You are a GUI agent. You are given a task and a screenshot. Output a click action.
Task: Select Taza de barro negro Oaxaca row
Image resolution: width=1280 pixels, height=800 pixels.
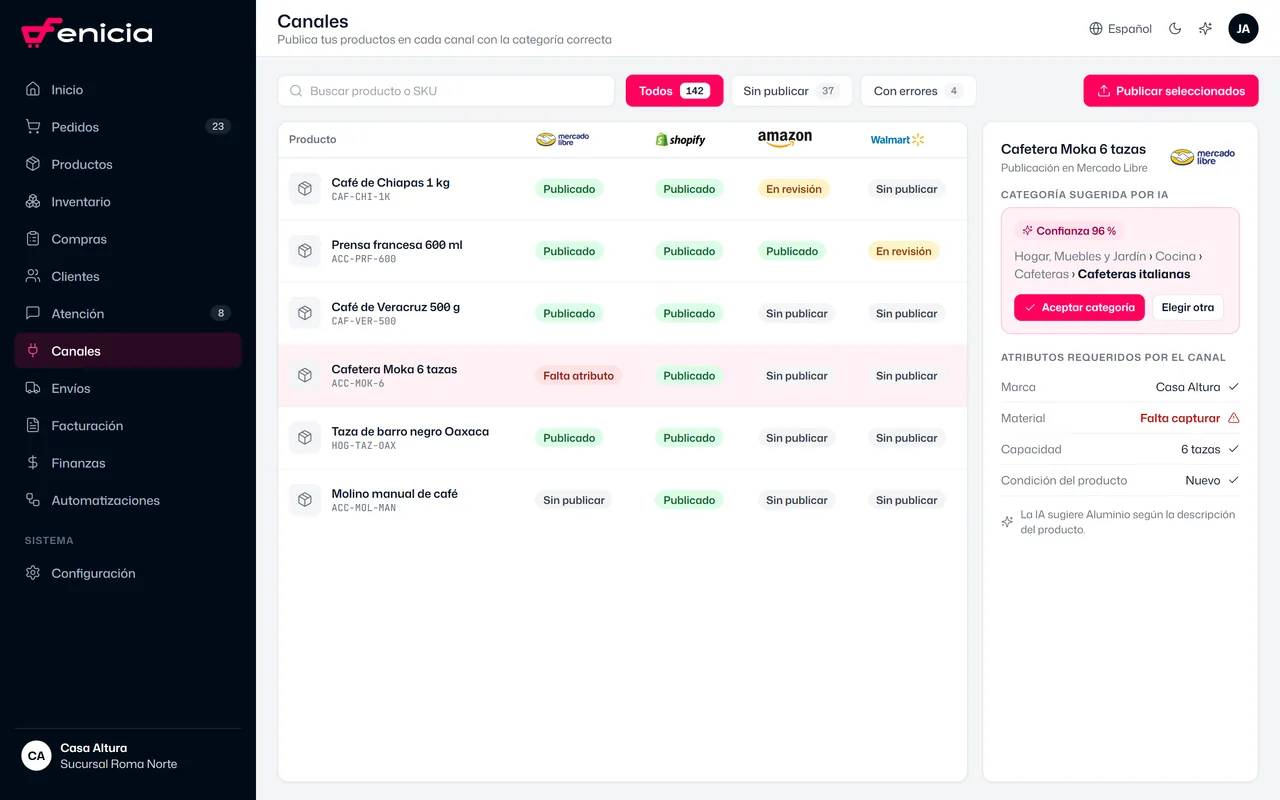click(622, 438)
